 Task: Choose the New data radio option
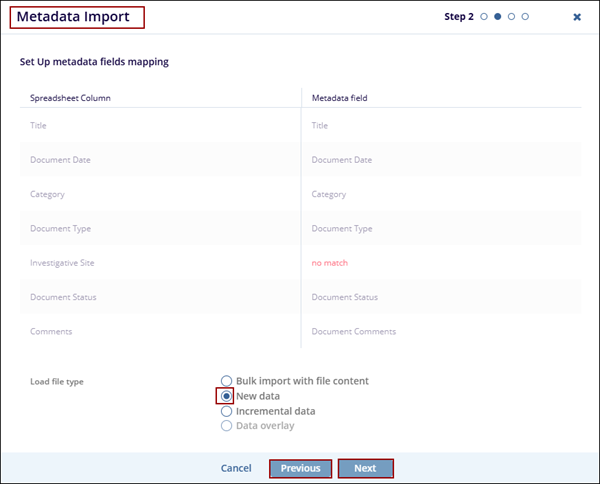(227, 396)
